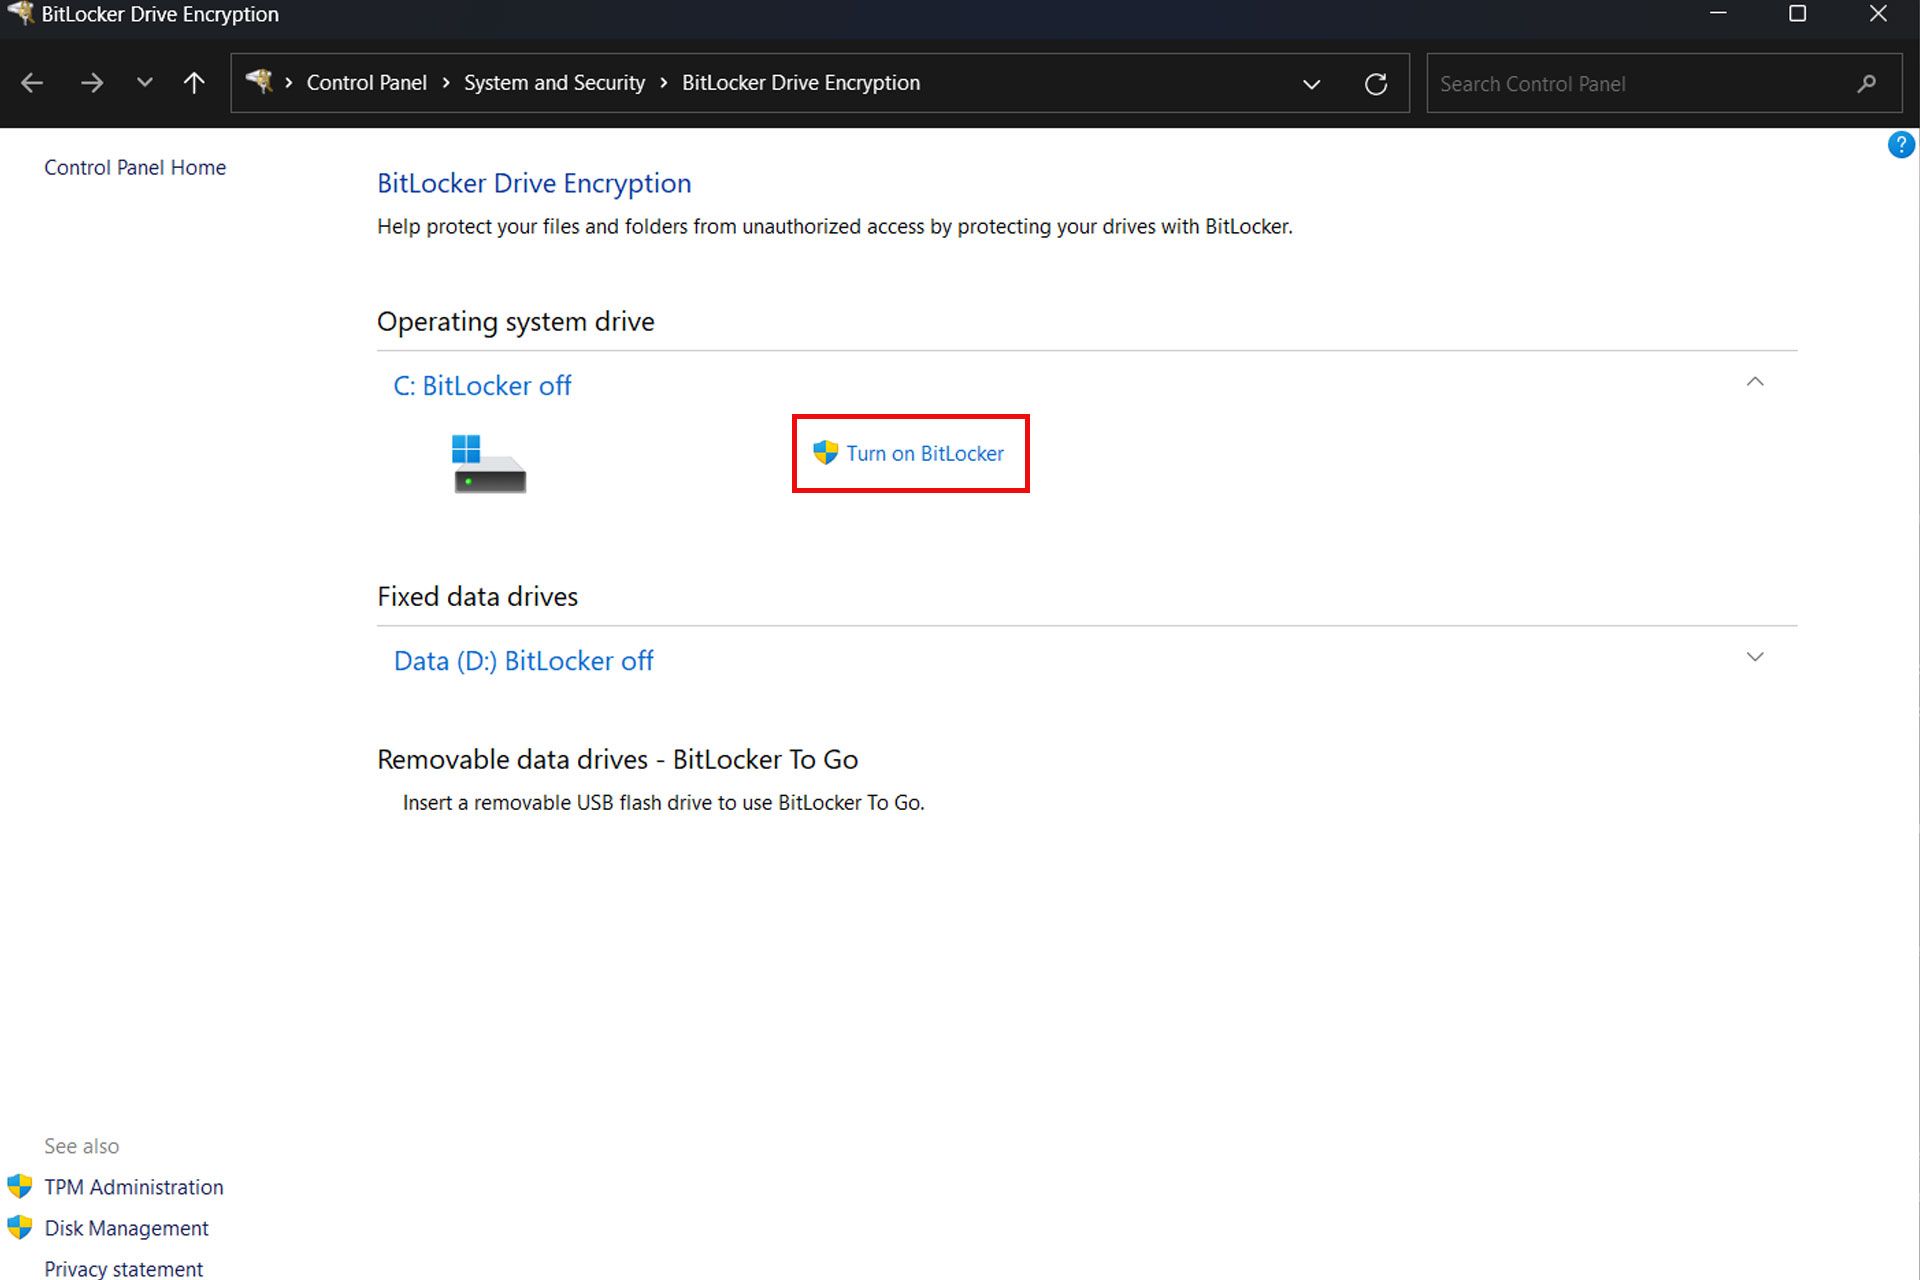The width and height of the screenshot is (1920, 1280).
Task: Click the TPM Administration link
Action: 133,1187
